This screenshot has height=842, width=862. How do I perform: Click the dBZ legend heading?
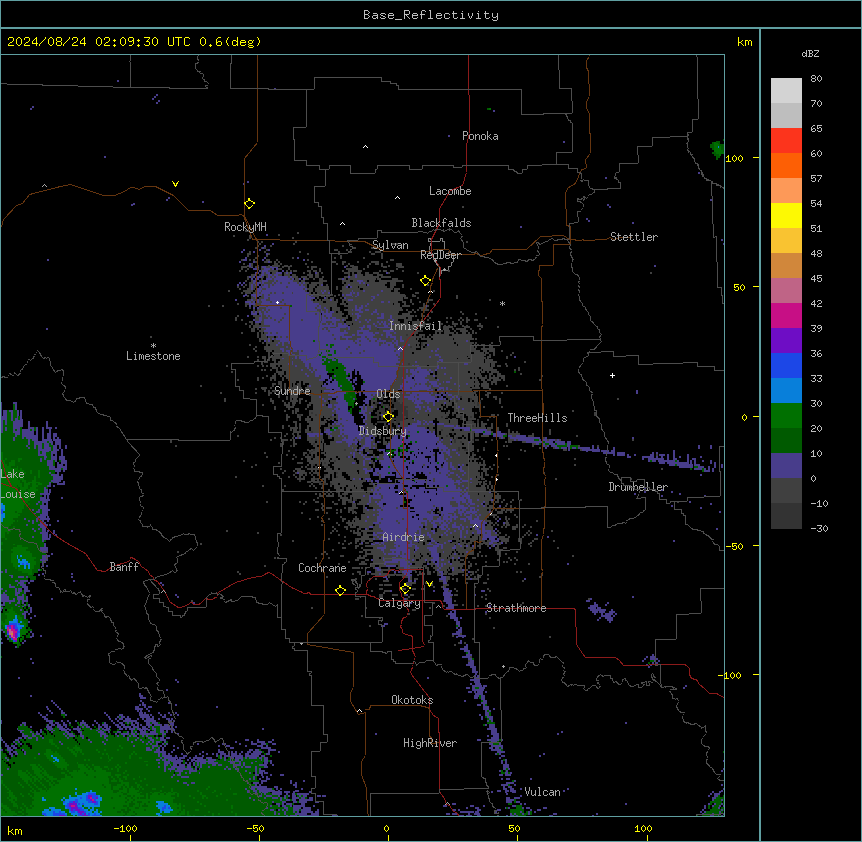810,53
